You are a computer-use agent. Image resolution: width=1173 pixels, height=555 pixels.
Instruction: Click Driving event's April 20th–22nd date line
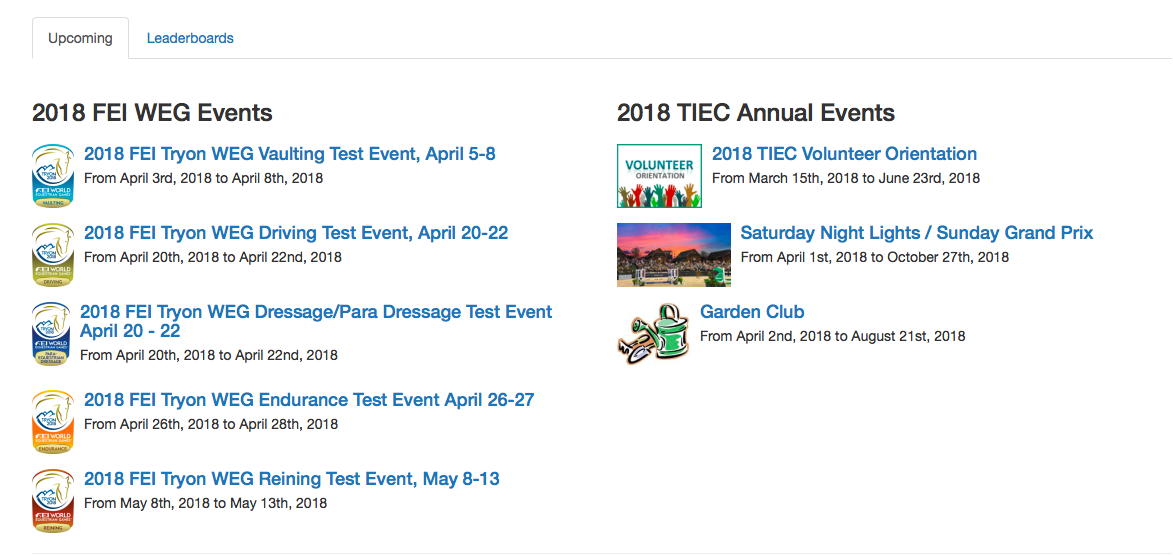point(212,257)
